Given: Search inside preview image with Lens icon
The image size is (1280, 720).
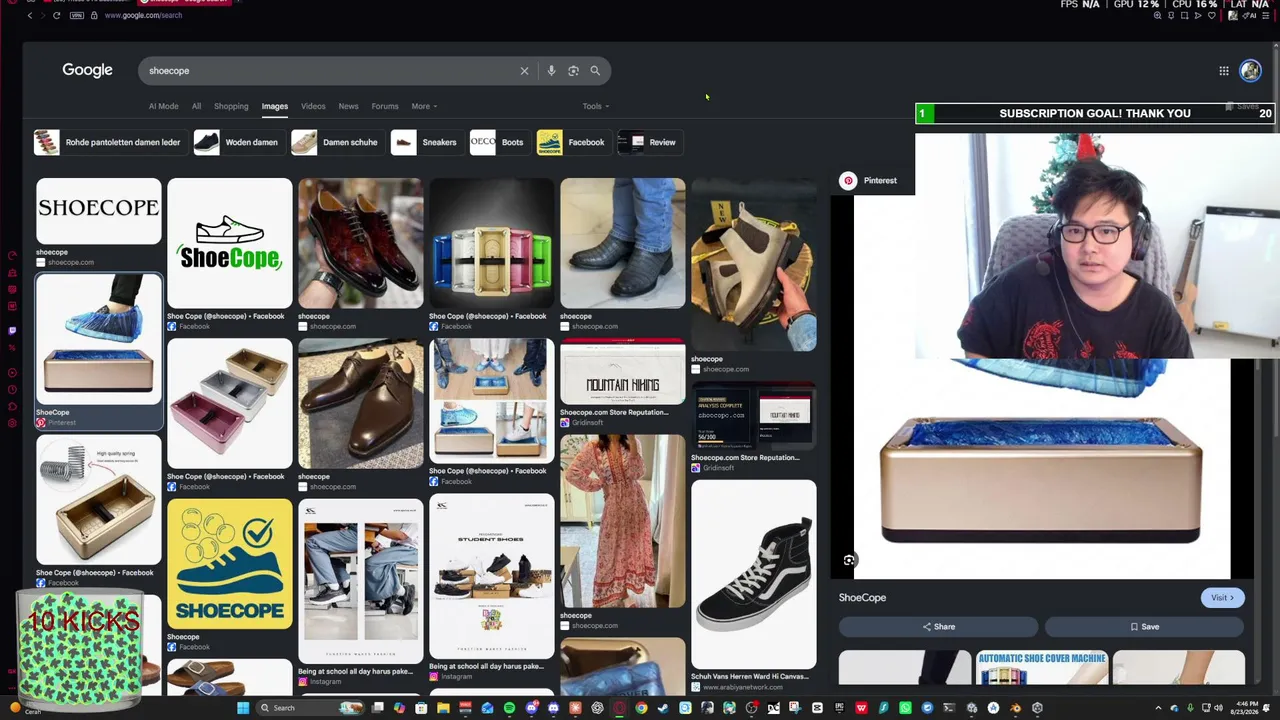Looking at the screenshot, I should coord(849,561).
